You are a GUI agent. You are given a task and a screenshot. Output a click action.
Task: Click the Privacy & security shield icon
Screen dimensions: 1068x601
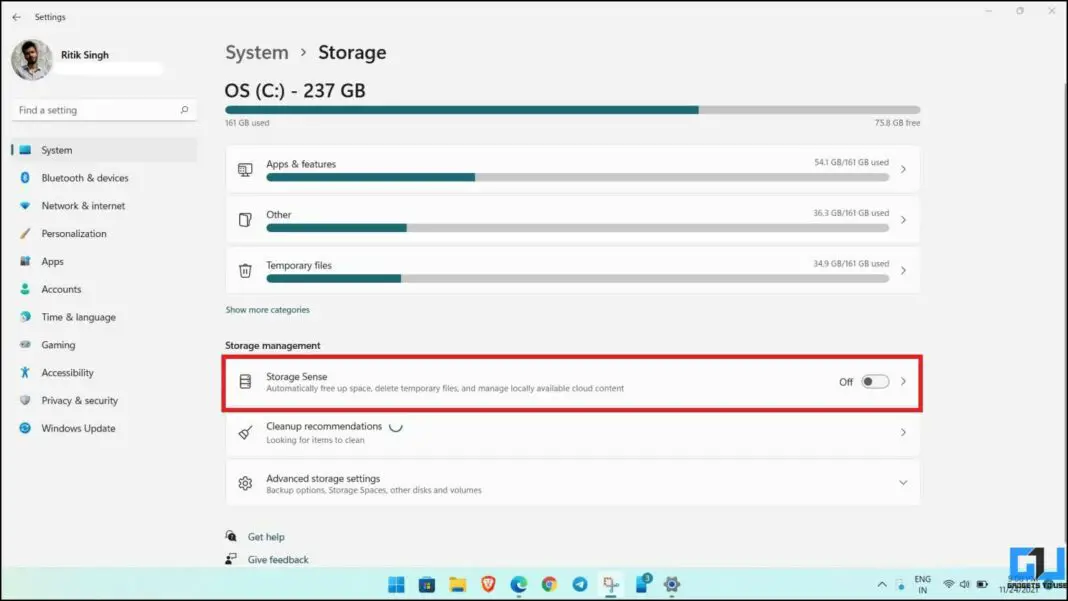(24, 400)
